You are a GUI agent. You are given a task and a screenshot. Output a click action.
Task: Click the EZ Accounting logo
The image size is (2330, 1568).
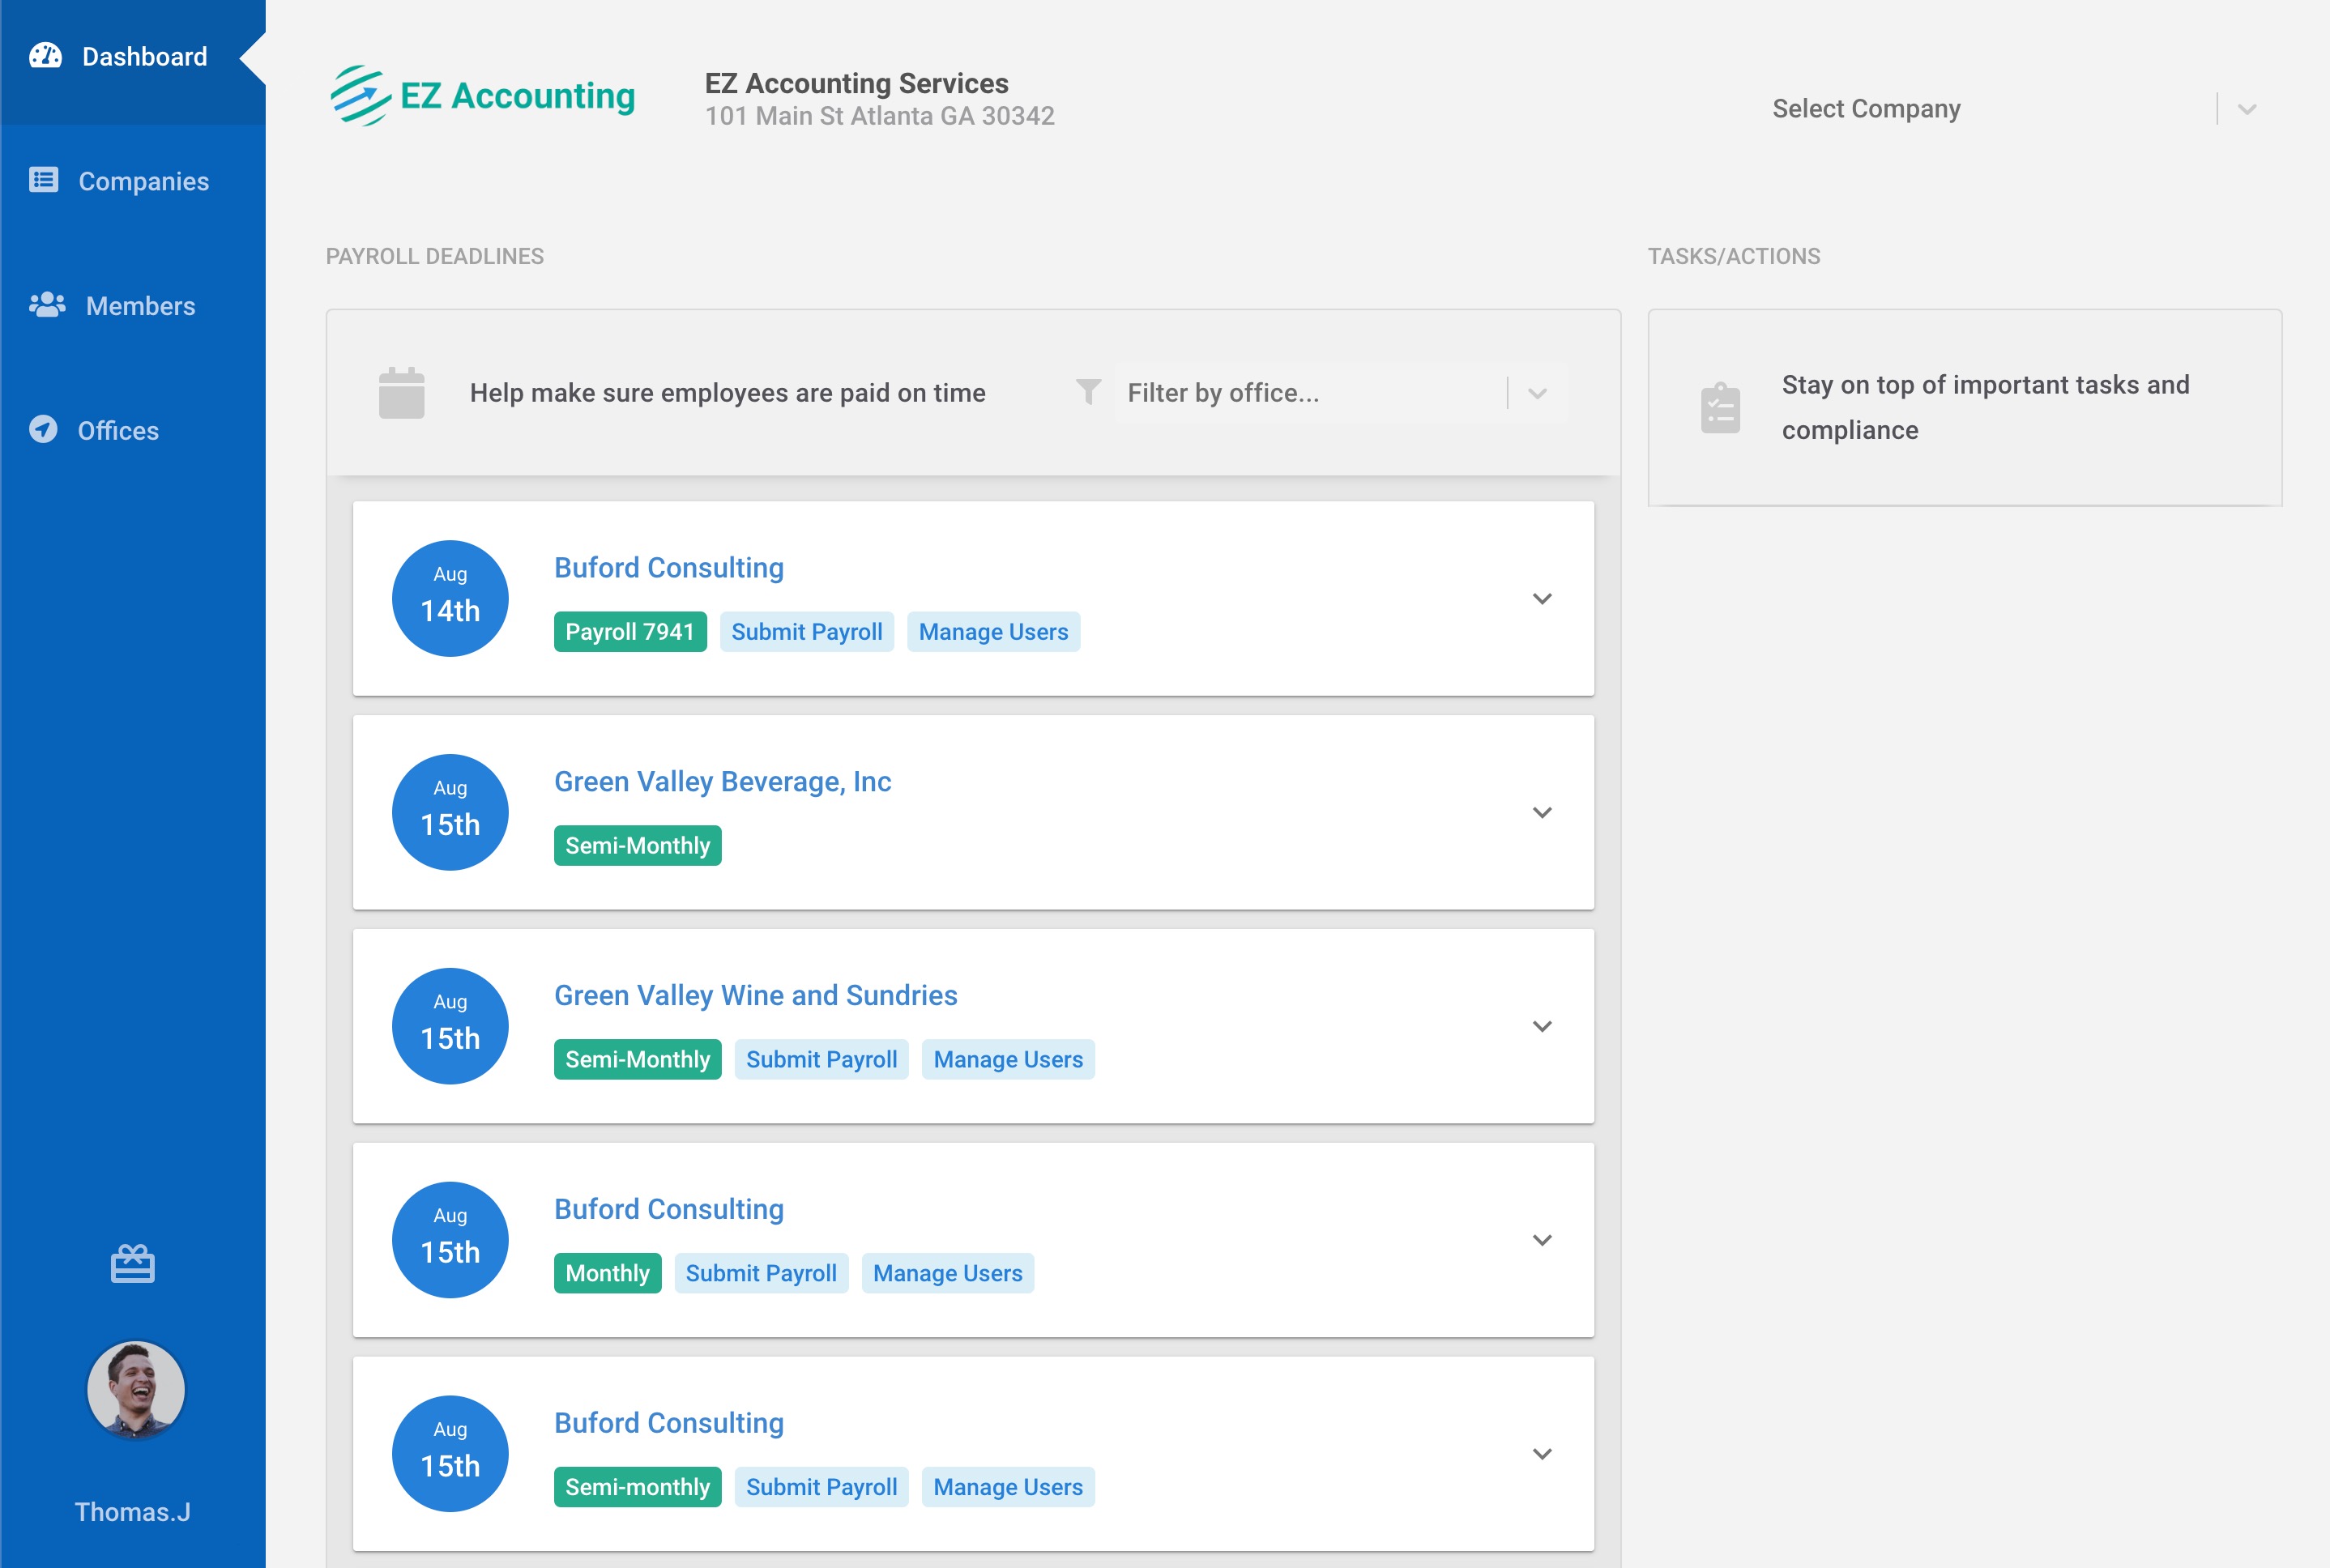pyautogui.click(x=483, y=96)
